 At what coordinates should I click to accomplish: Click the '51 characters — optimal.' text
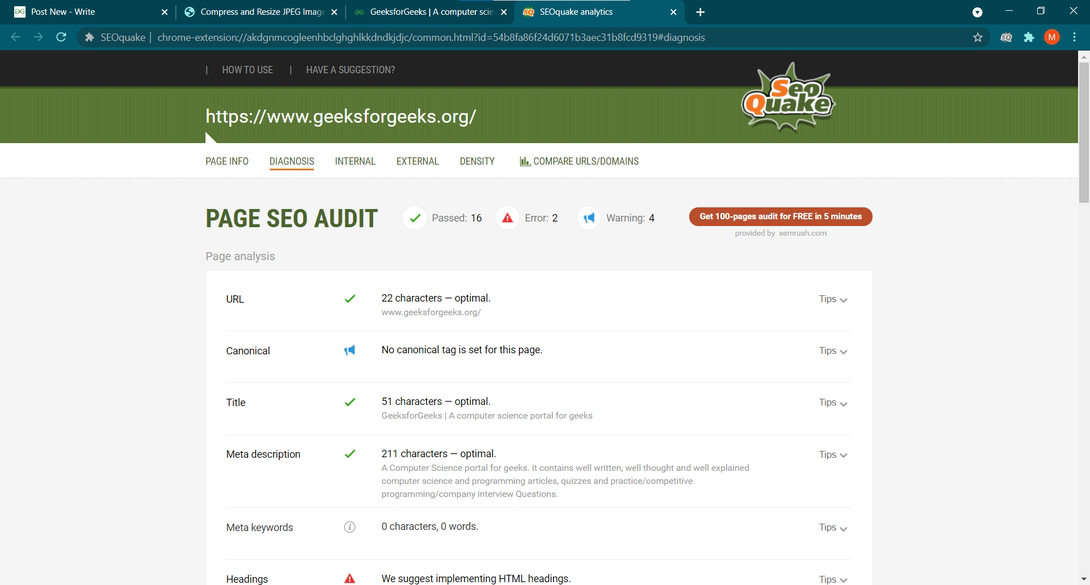coord(436,402)
